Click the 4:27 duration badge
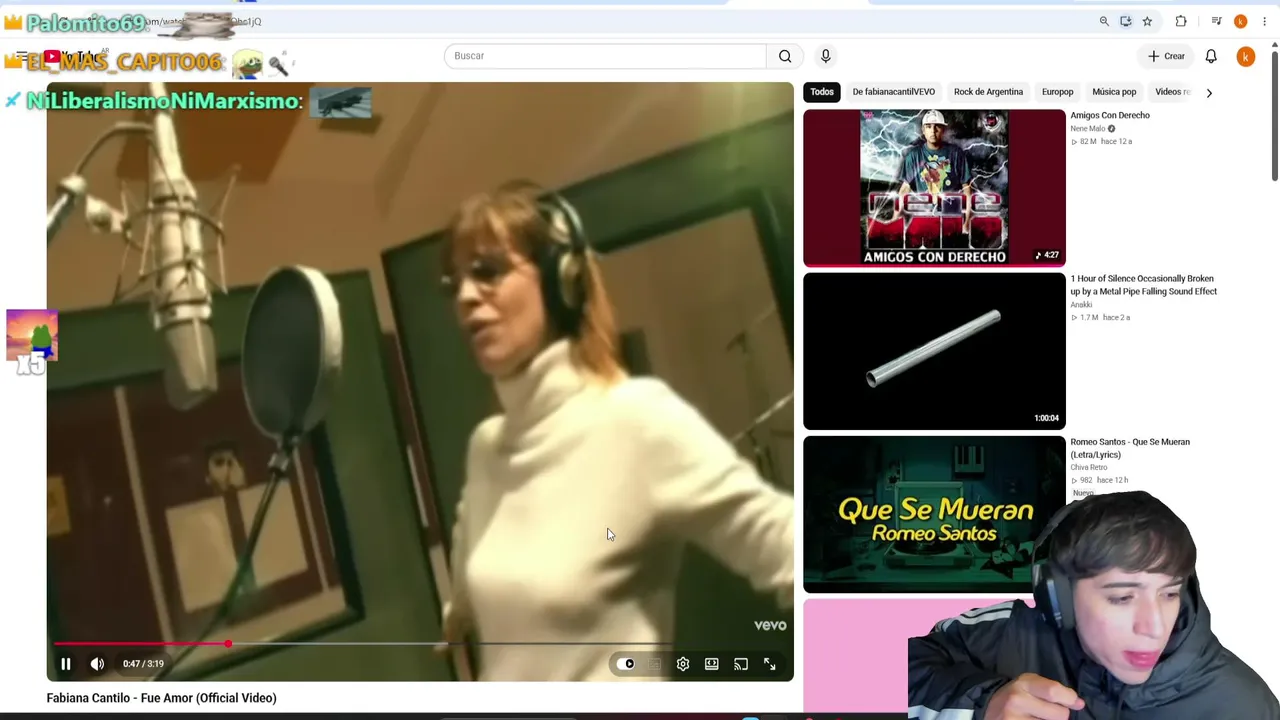1280x720 pixels. pyautogui.click(x=1048, y=255)
